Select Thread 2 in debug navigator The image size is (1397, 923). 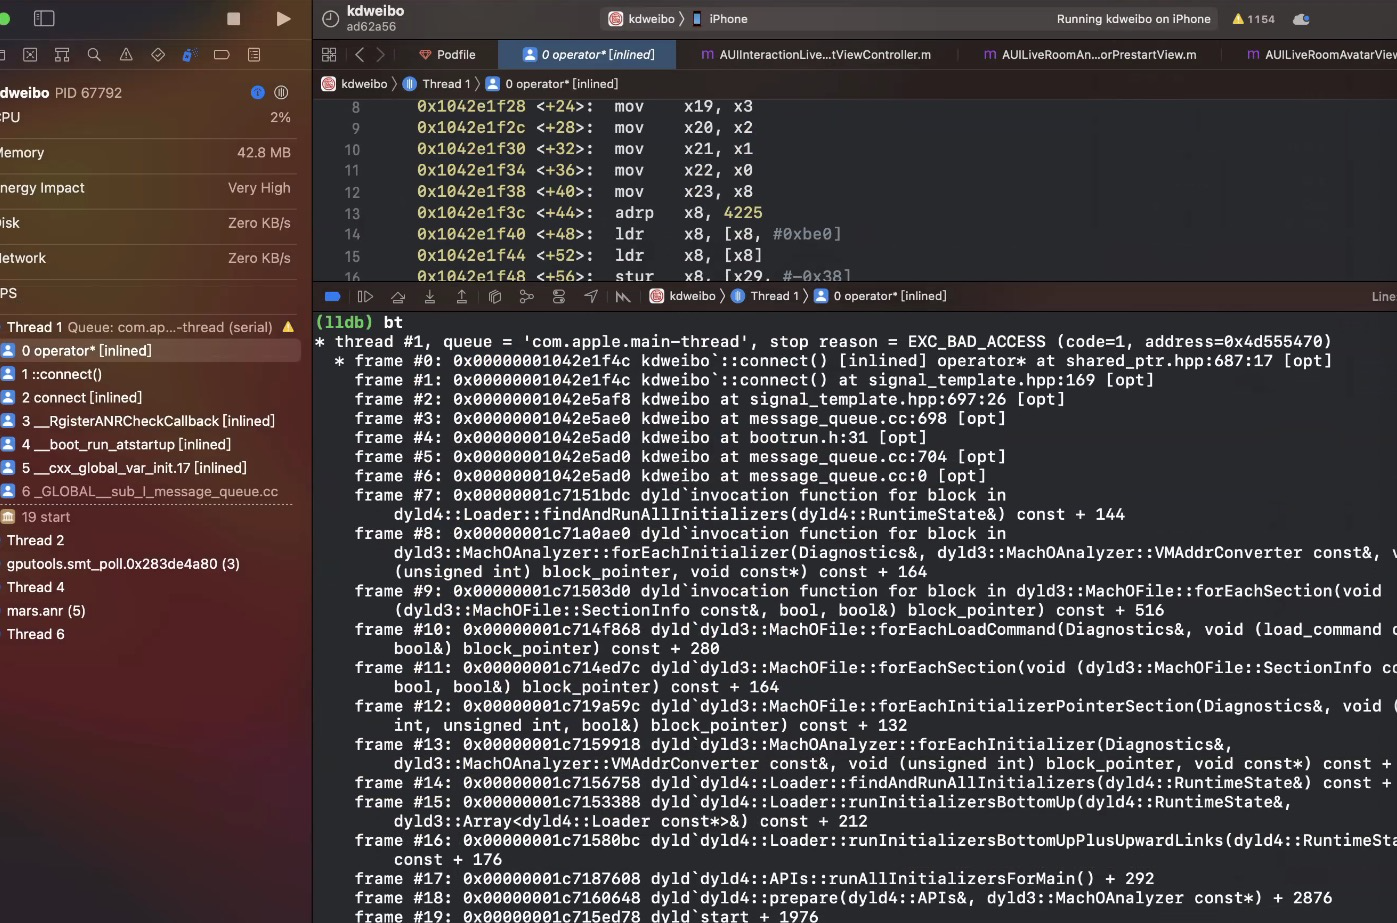pos(150,540)
